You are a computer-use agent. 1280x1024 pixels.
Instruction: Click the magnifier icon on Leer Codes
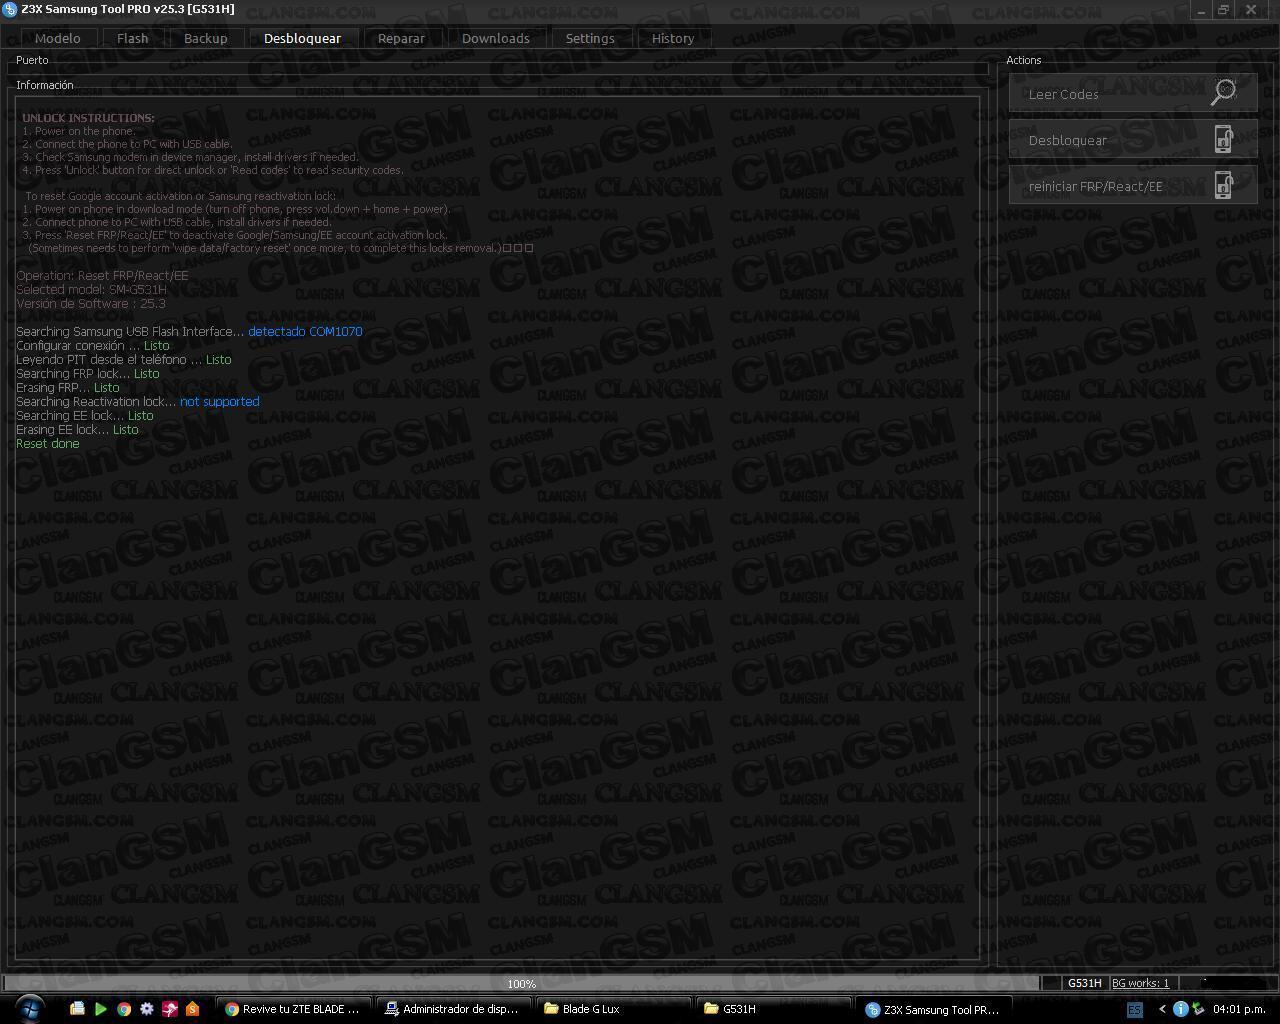(1224, 92)
